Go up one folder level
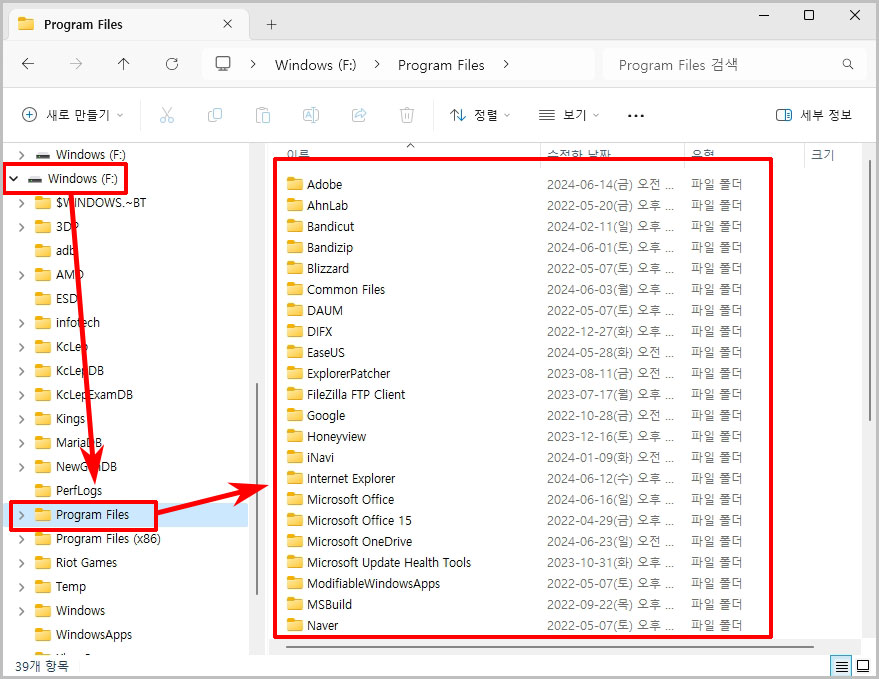879x679 pixels. pyautogui.click(x=124, y=64)
